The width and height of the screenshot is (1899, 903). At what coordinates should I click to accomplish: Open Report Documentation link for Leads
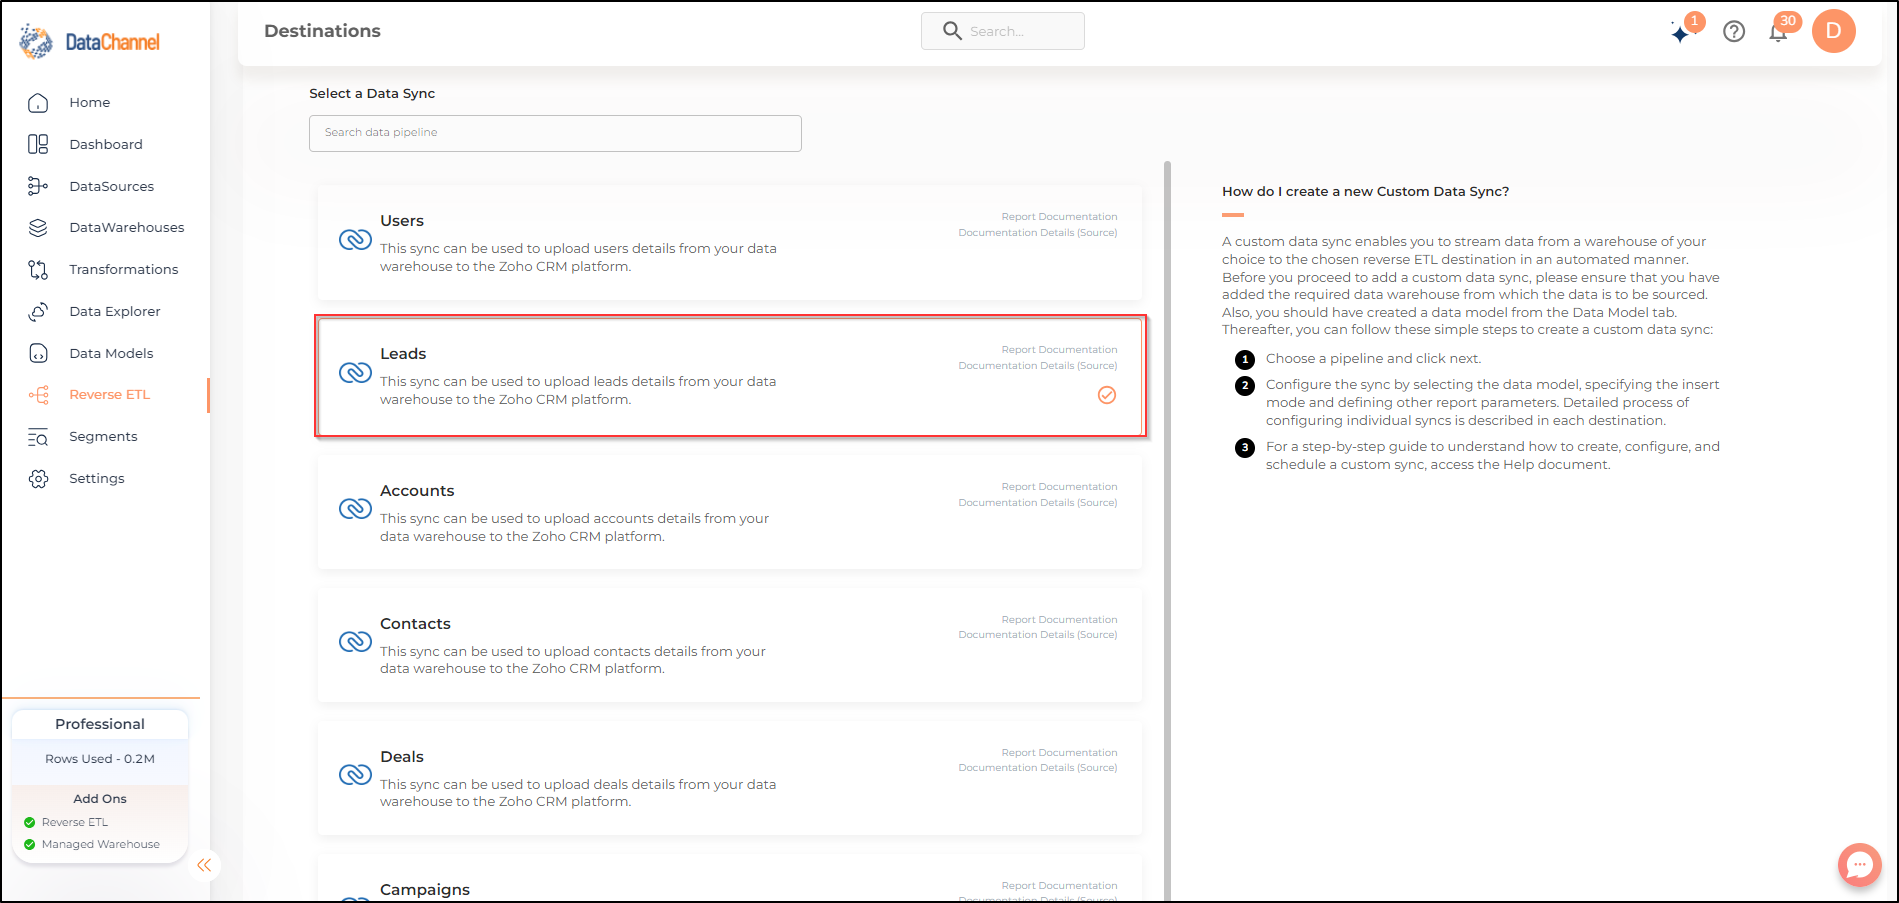(x=1059, y=350)
